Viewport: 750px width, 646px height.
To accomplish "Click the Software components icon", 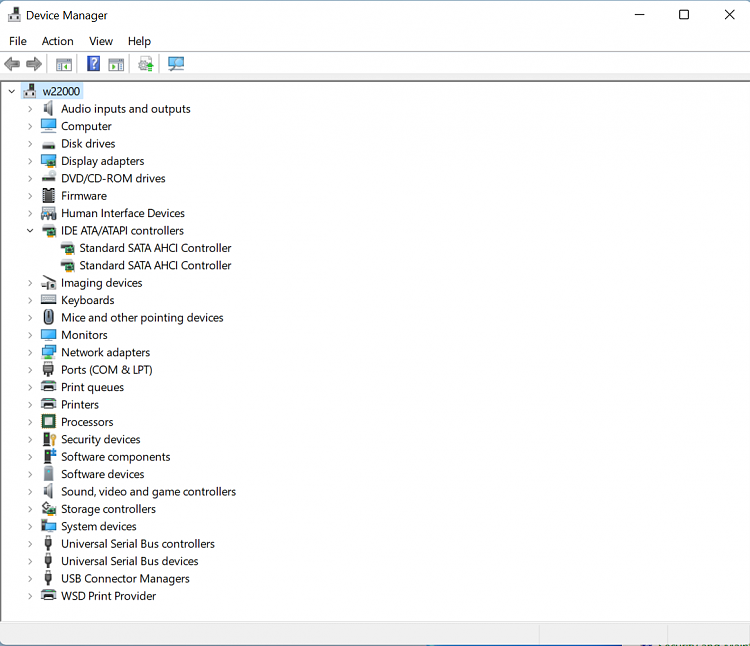I will (49, 456).
